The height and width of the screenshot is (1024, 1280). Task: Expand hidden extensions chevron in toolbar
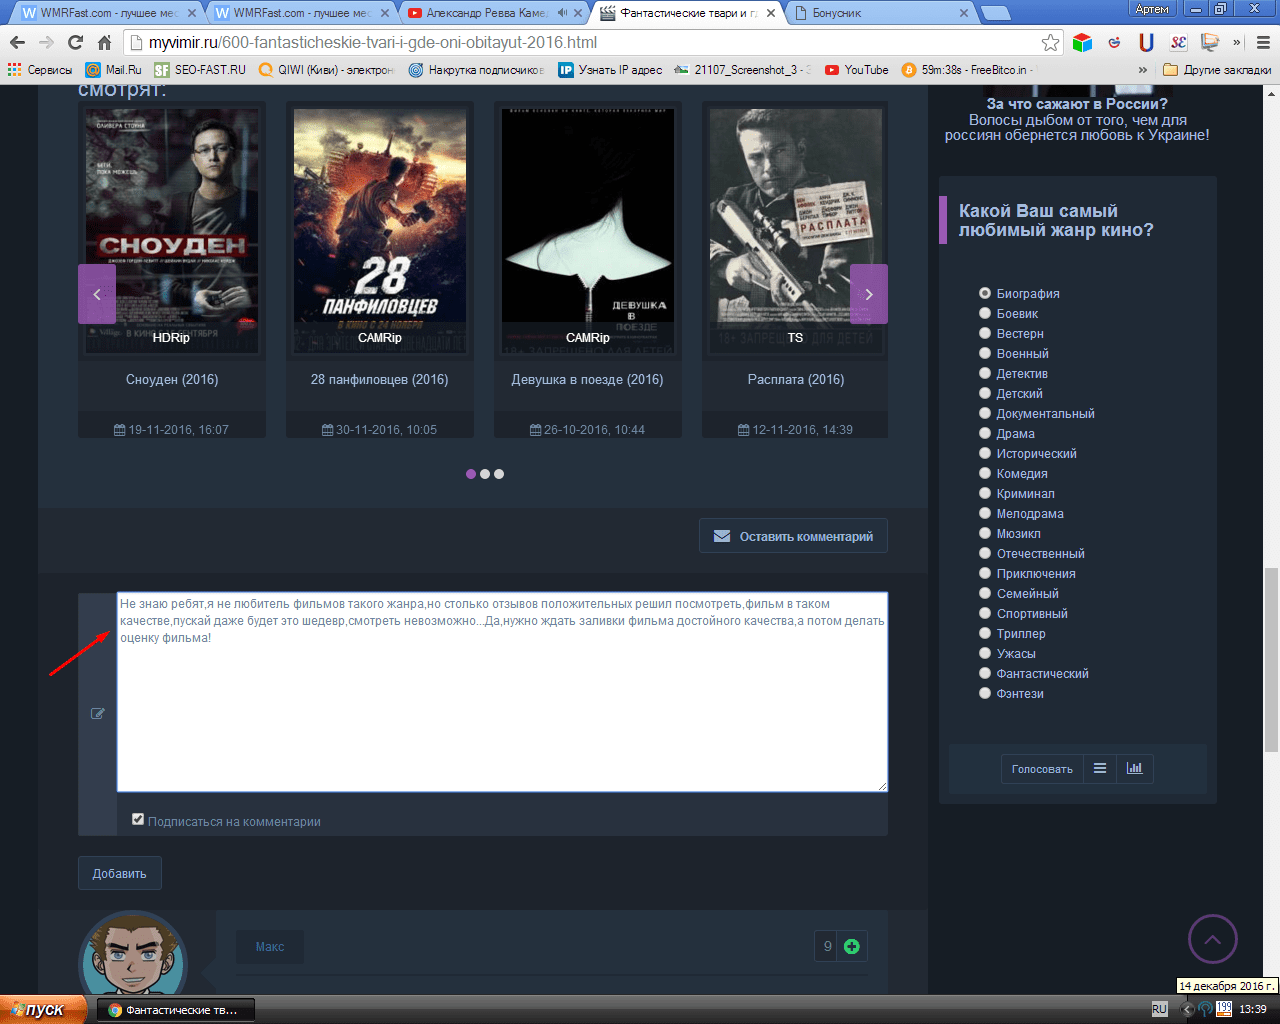point(1236,42)
